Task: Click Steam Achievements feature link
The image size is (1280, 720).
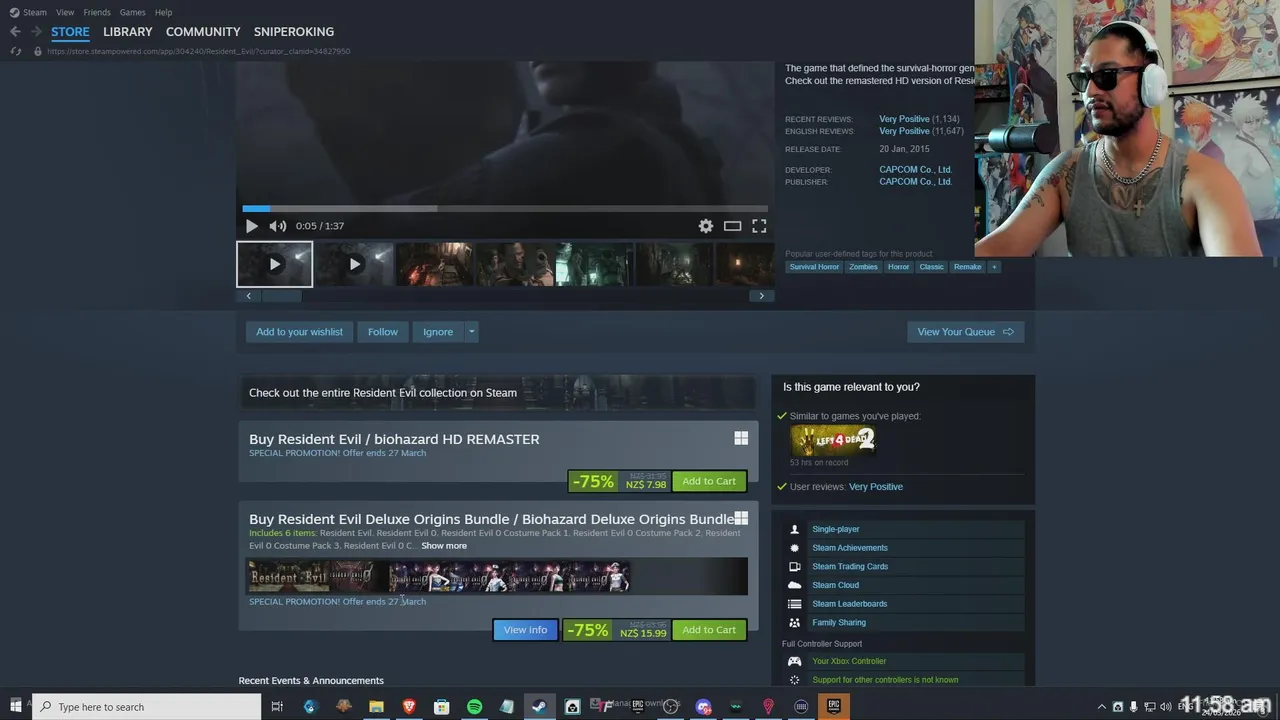Action: pyautogui.click(x=850, y=548)
